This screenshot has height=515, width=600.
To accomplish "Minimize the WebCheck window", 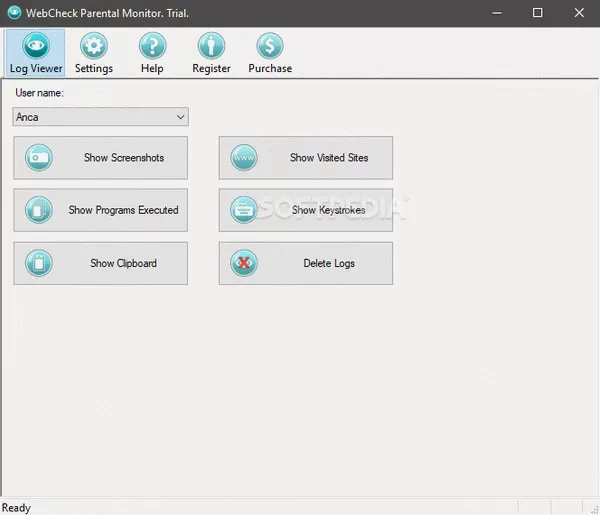I will (497, 13).
